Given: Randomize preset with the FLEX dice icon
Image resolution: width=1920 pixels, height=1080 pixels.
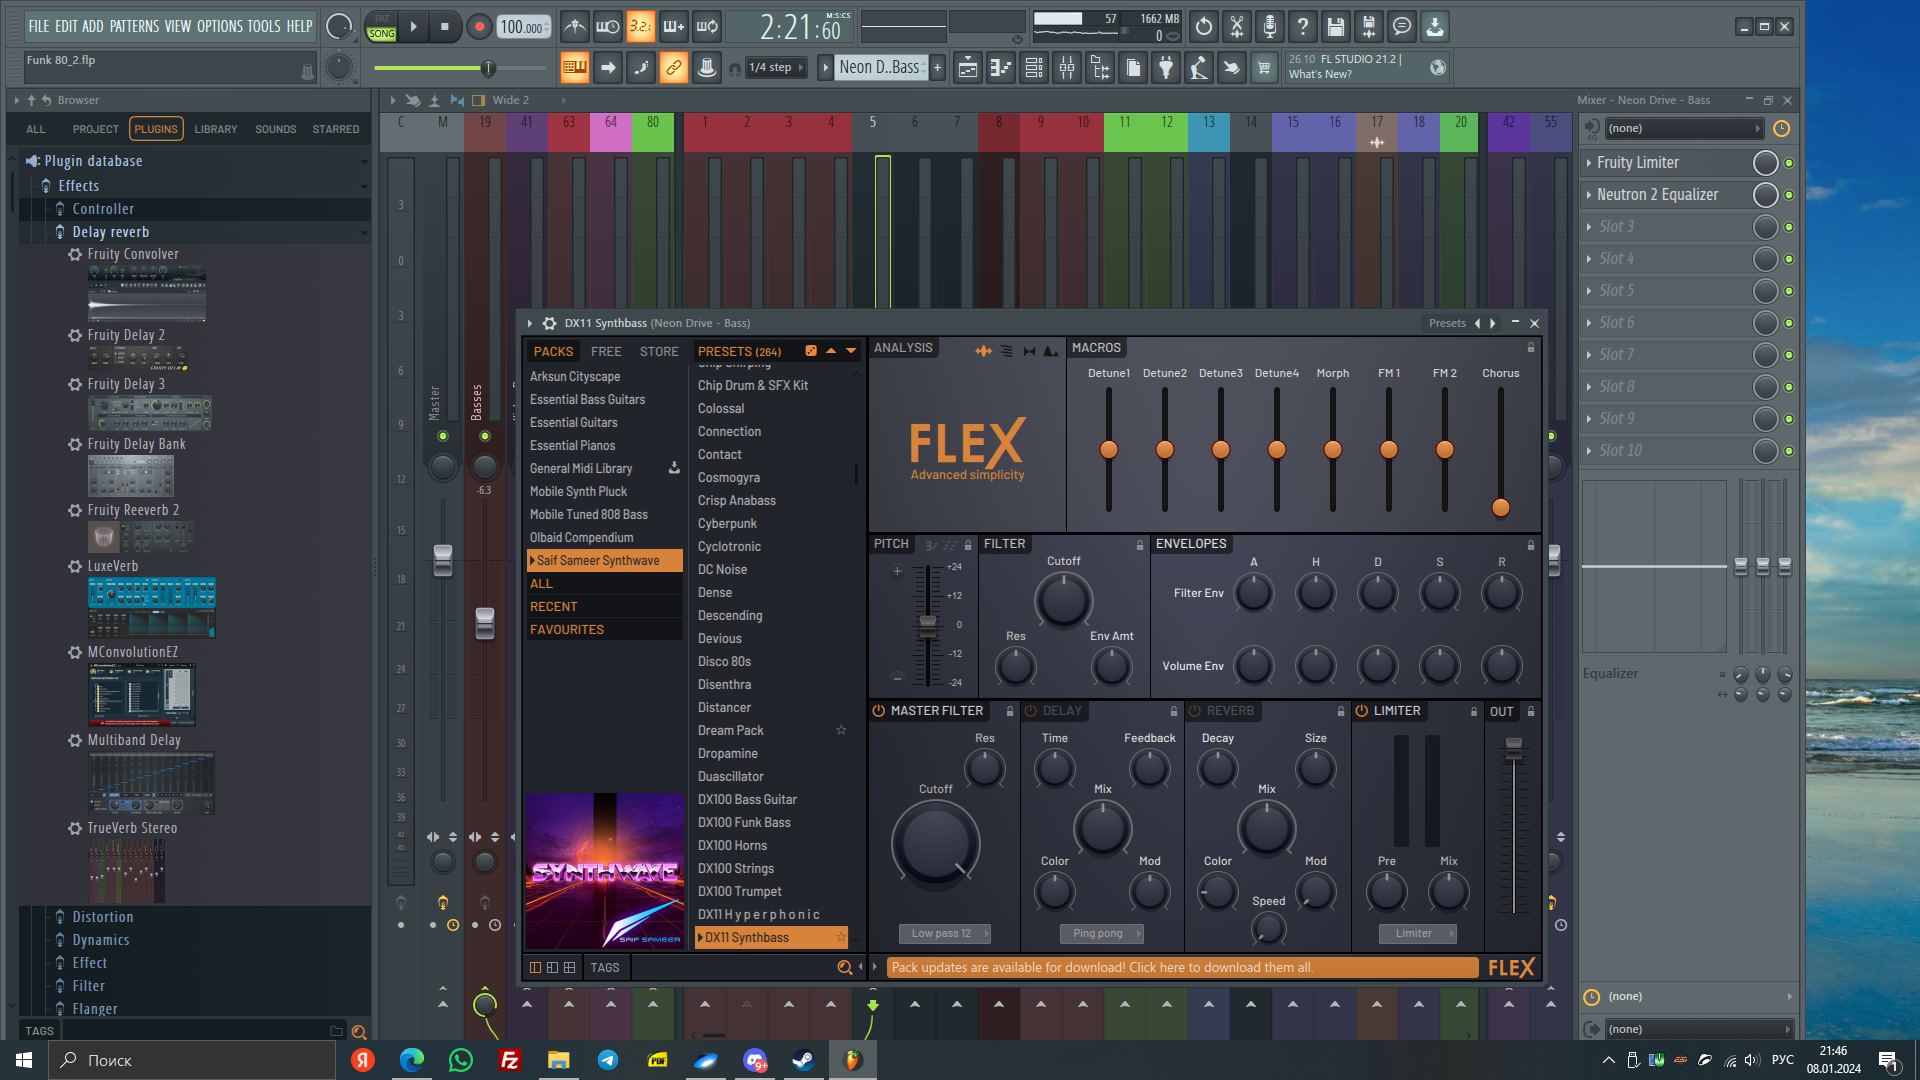Looking at the screenshot, I should click(x=811, y=351).
